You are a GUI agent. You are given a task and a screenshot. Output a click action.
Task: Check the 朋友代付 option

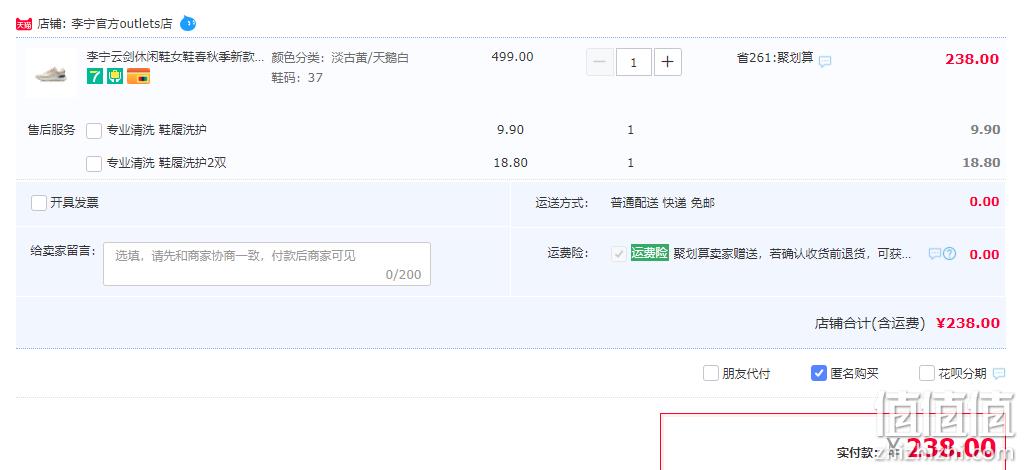coord(711,373)
